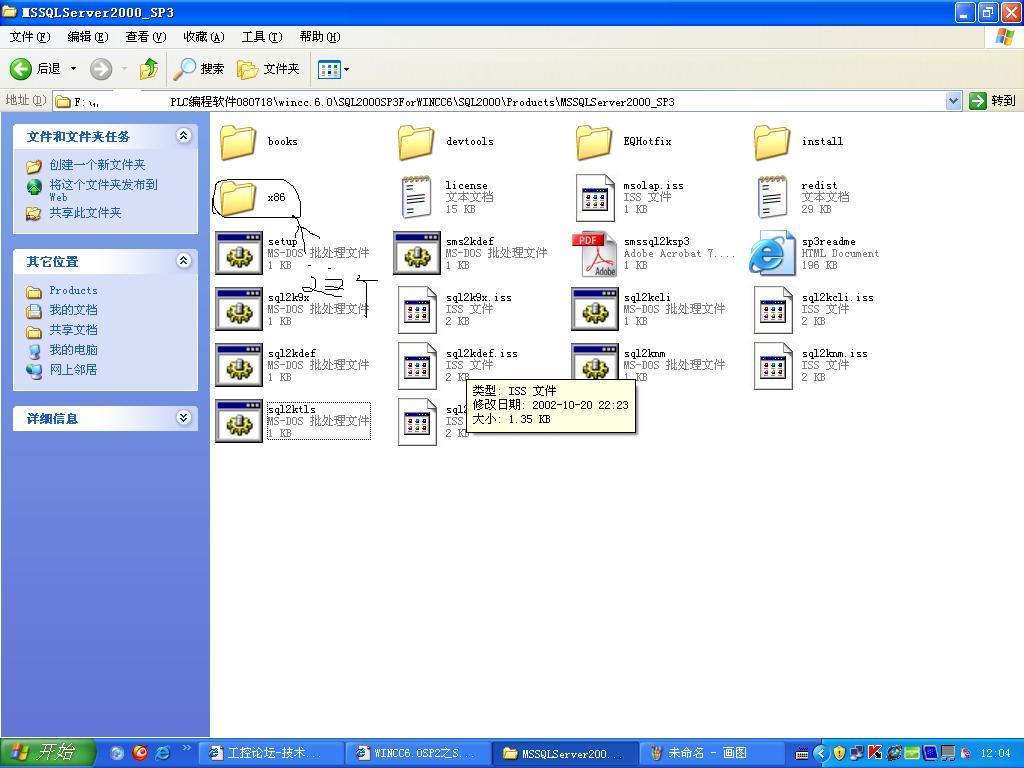
Task: Click the 转到 Go button
Action: (x=993, y=101)
